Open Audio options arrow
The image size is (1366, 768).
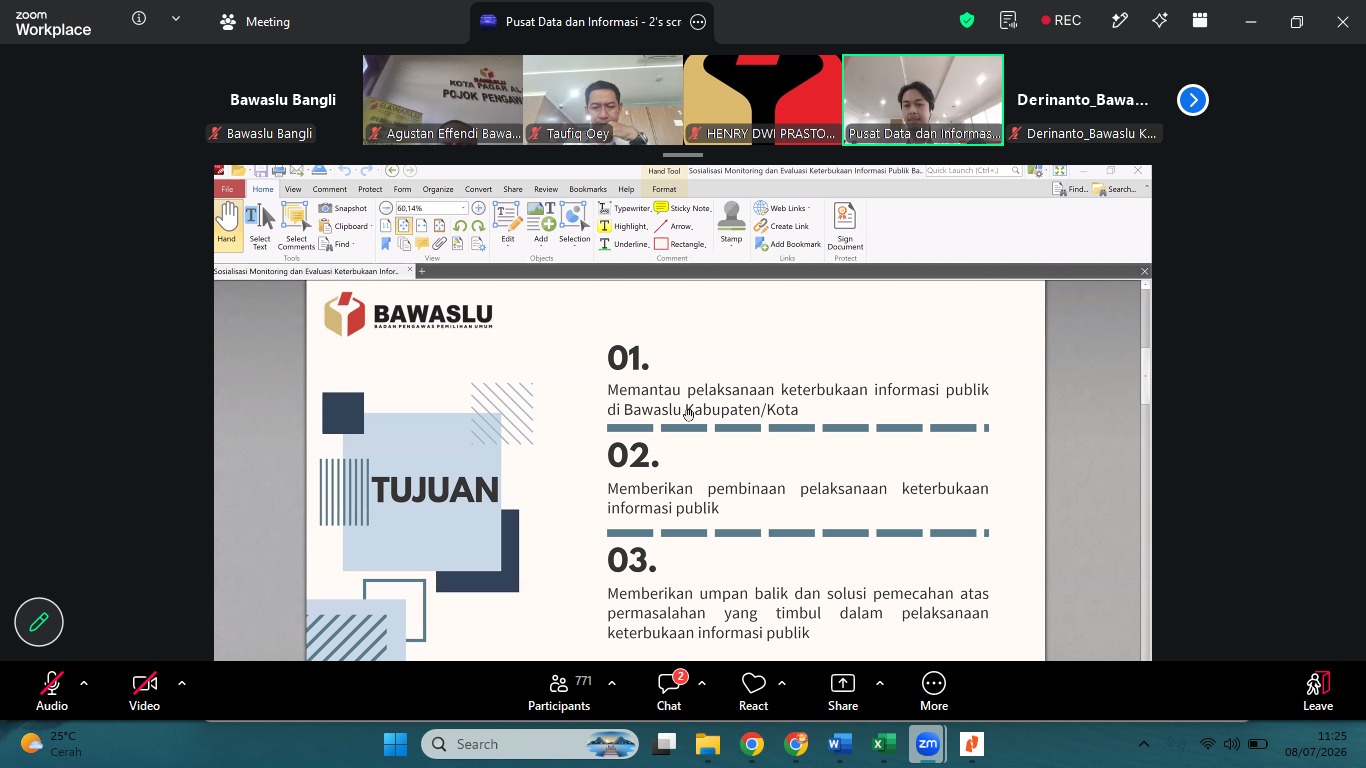(84, 683)
